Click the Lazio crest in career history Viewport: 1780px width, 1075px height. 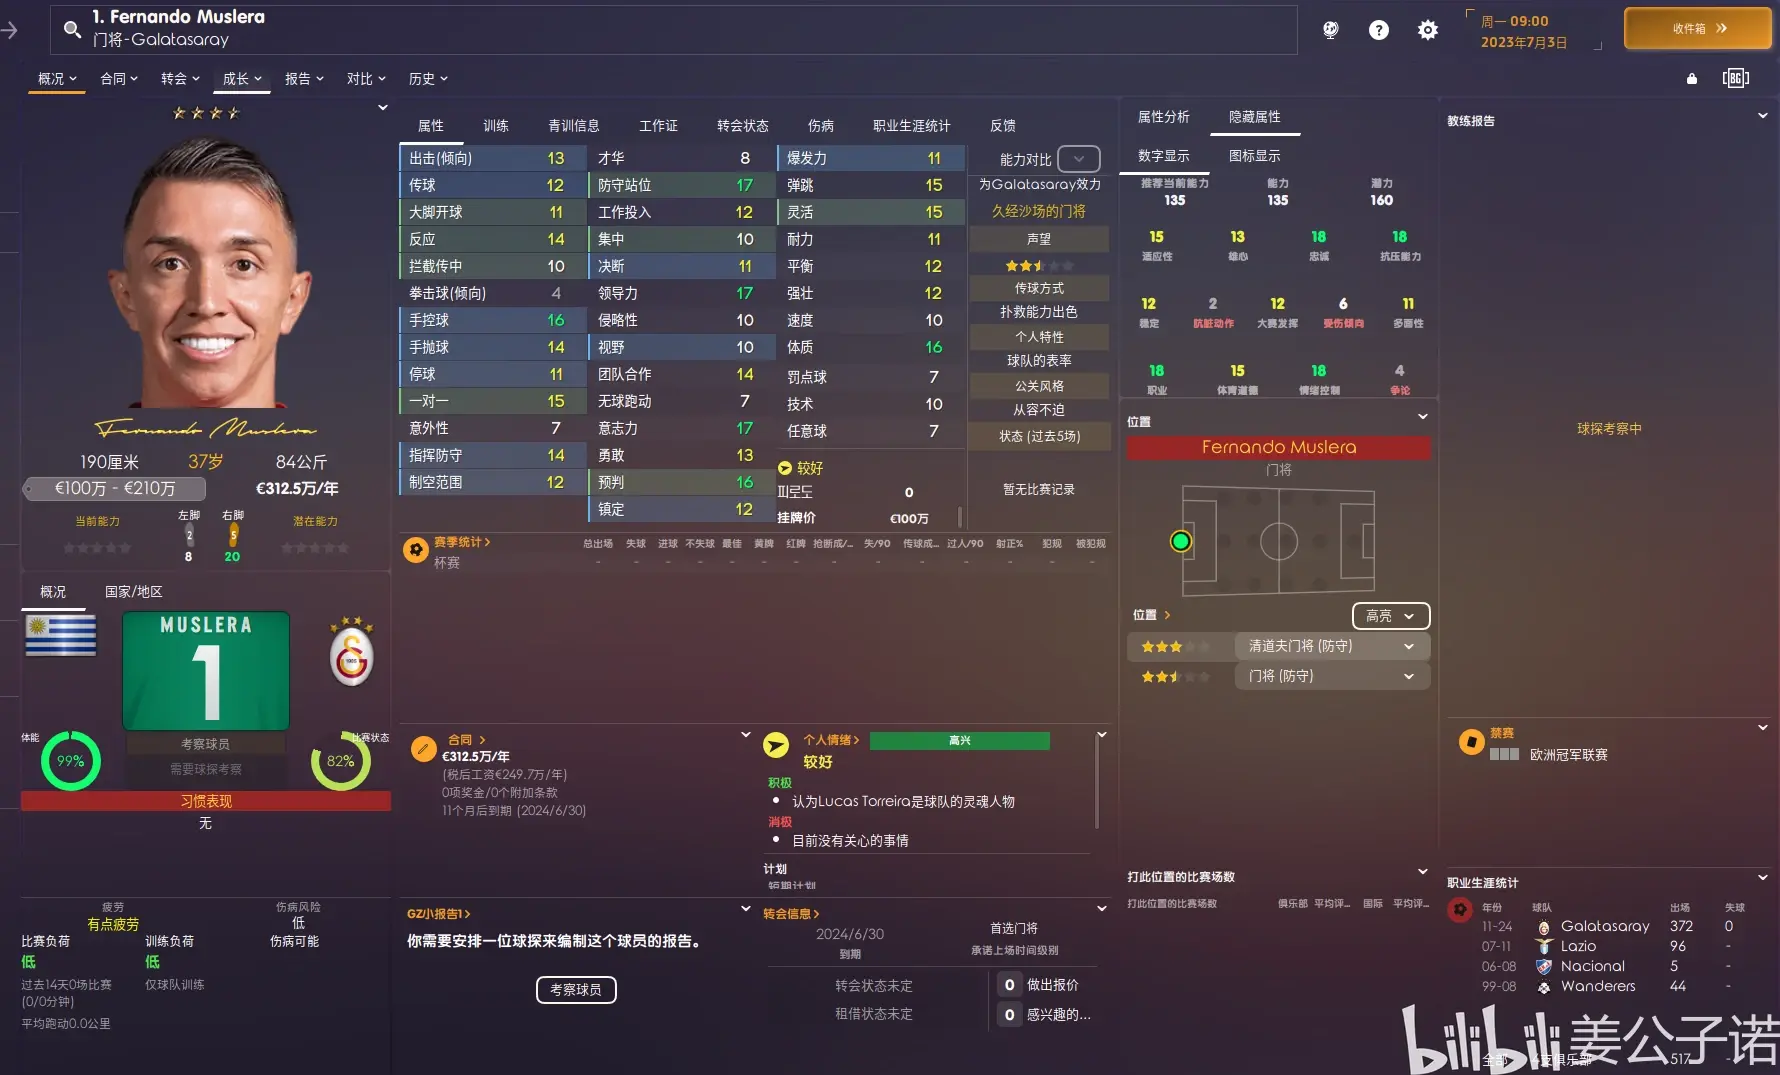tap(1544, 946)
